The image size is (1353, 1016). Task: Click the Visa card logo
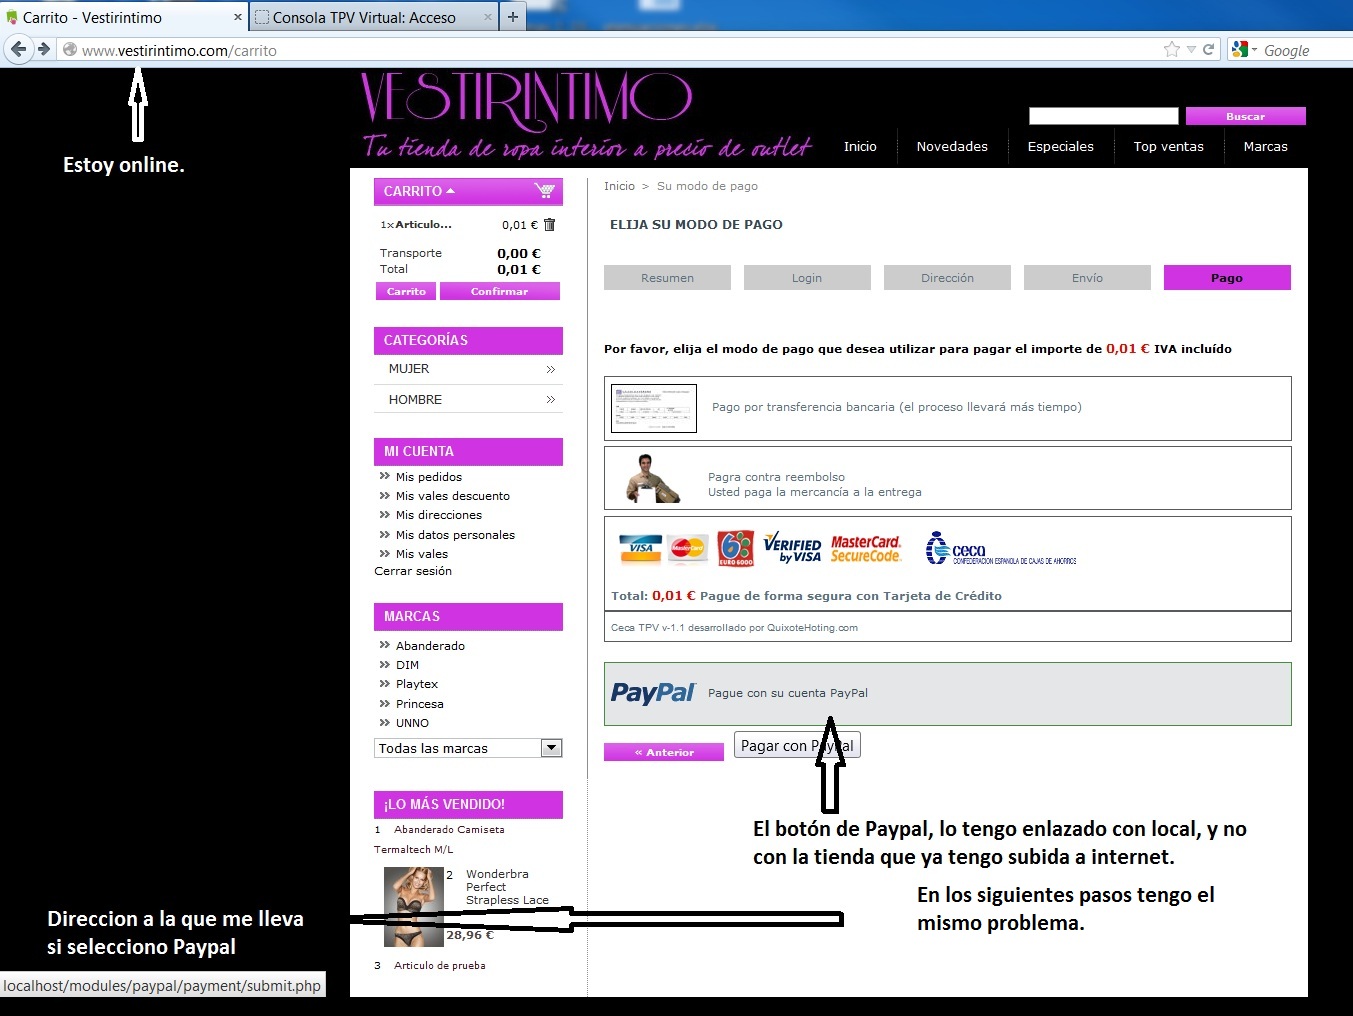pos(640,548)
